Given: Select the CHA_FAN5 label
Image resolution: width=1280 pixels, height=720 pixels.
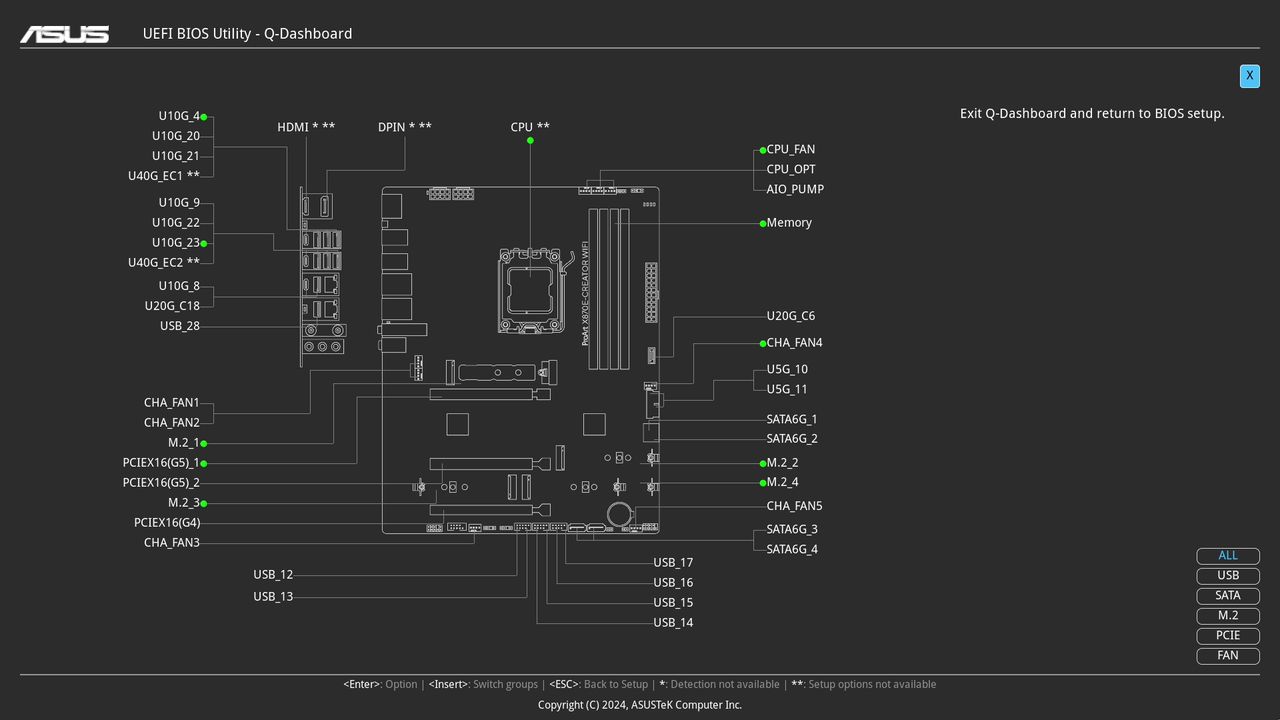Looking at the screenshot, I should (795, 506).
